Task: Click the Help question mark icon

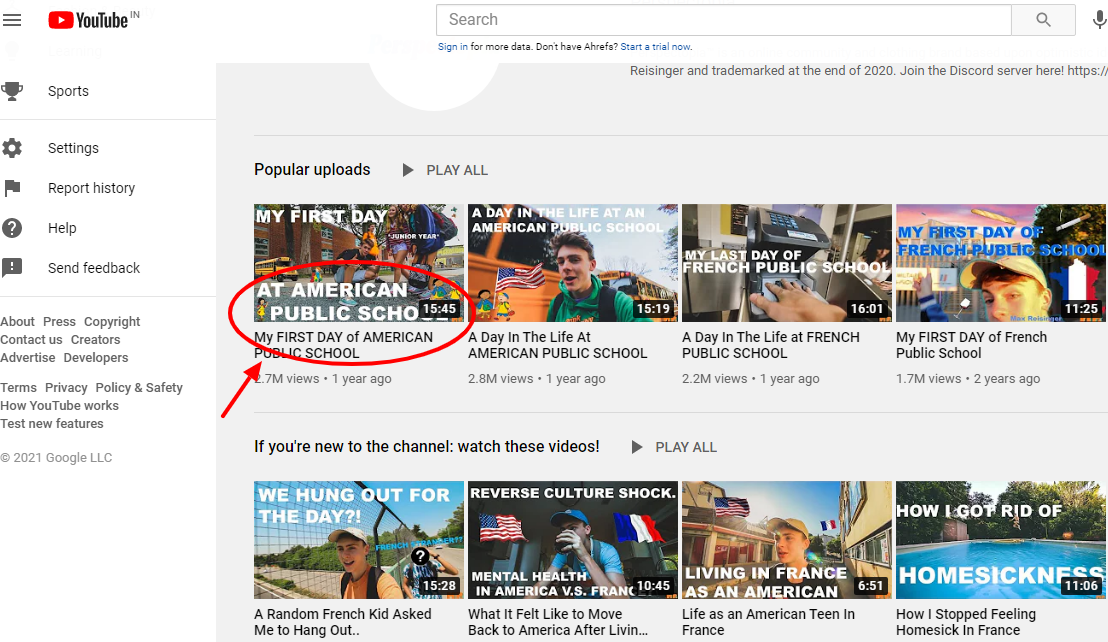Action: [12, 228]
